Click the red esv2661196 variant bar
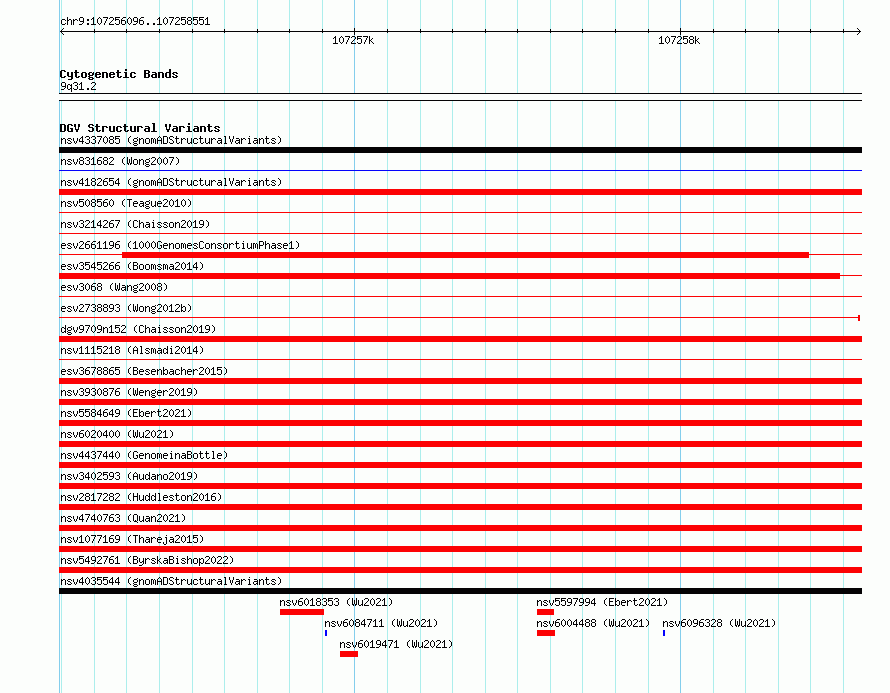The width and height of the screenshot is (890, 693). [465, 255]
